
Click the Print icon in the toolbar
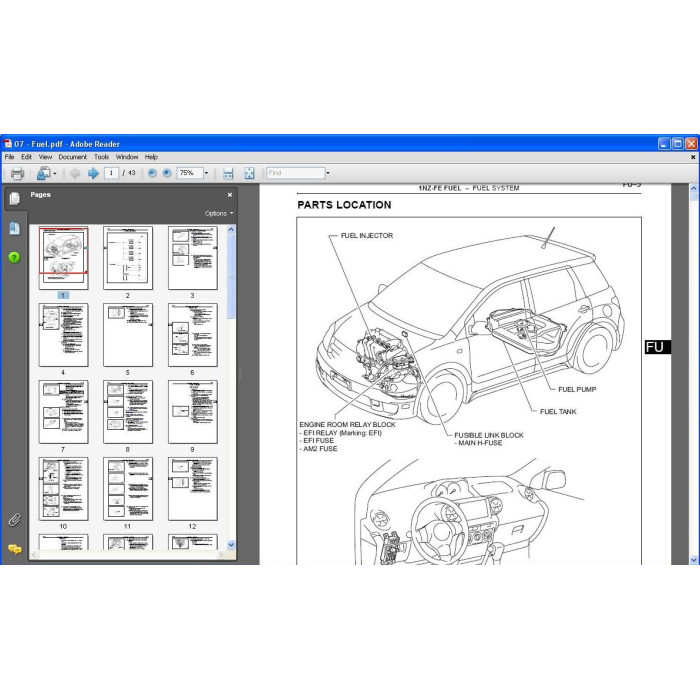click(x=17, y=173)
